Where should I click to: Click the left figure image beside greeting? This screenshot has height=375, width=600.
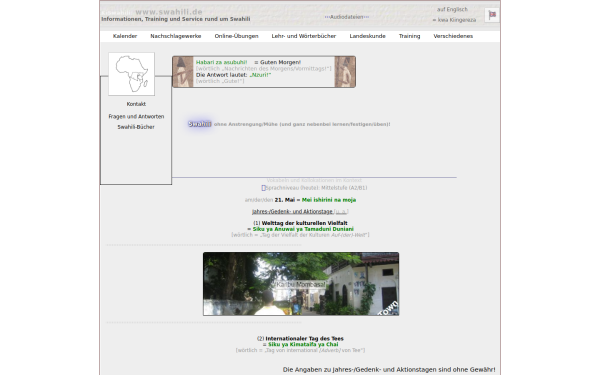[x=183, y=72]
